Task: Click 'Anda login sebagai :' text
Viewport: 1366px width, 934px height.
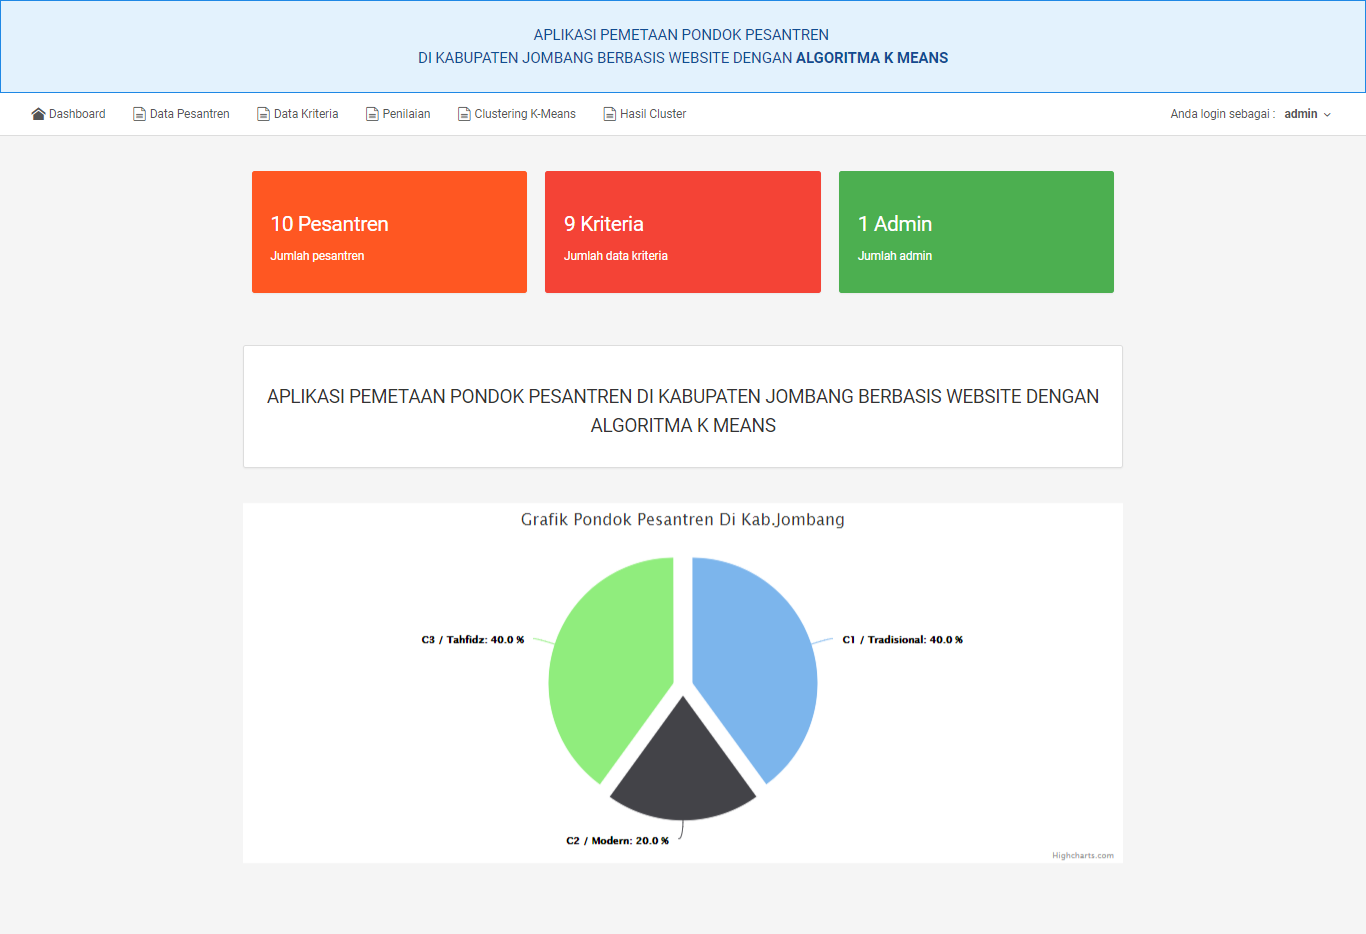Action: [x=1223, y=114]
